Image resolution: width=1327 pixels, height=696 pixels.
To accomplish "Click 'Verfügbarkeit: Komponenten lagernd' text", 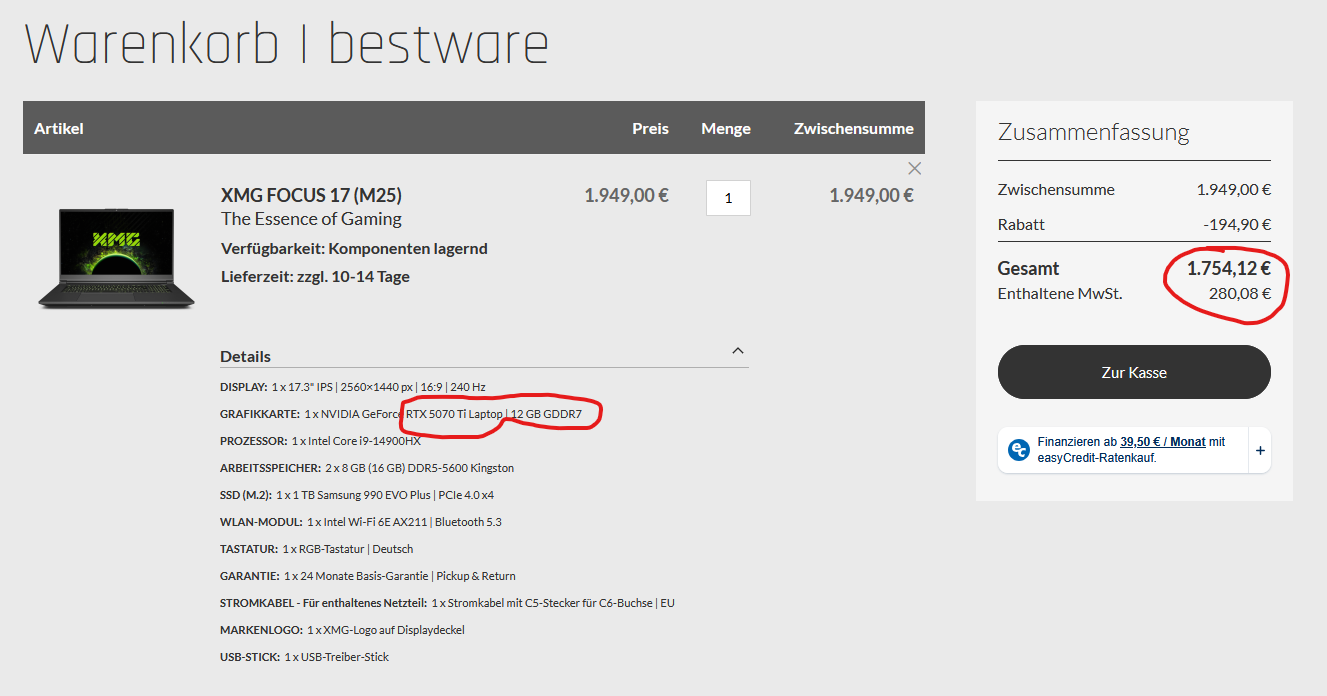I will click(x=354, y=248).
